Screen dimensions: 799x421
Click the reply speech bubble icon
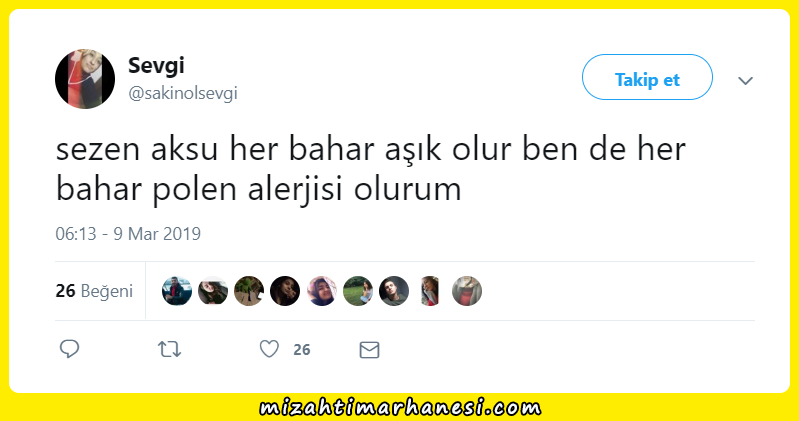[70, 349]
